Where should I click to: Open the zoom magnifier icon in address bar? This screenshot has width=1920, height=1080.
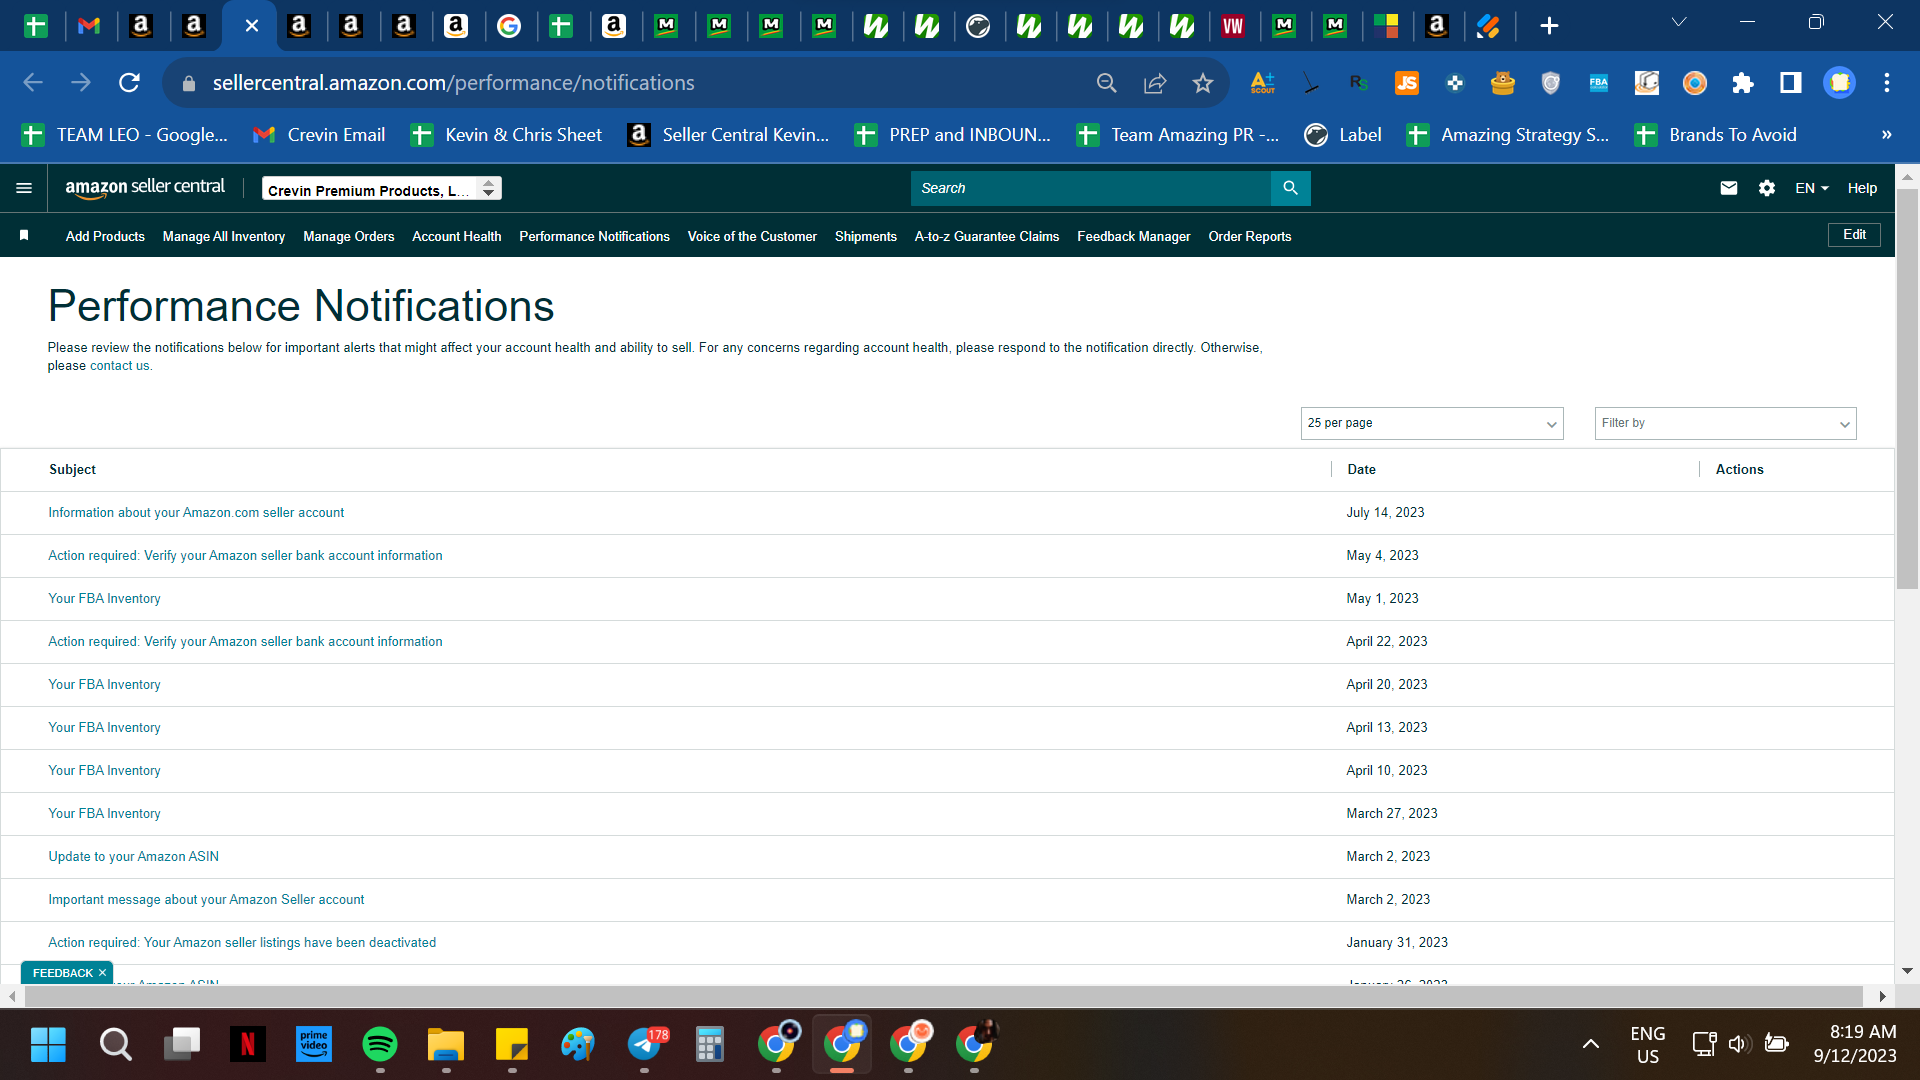(1106, 83)
